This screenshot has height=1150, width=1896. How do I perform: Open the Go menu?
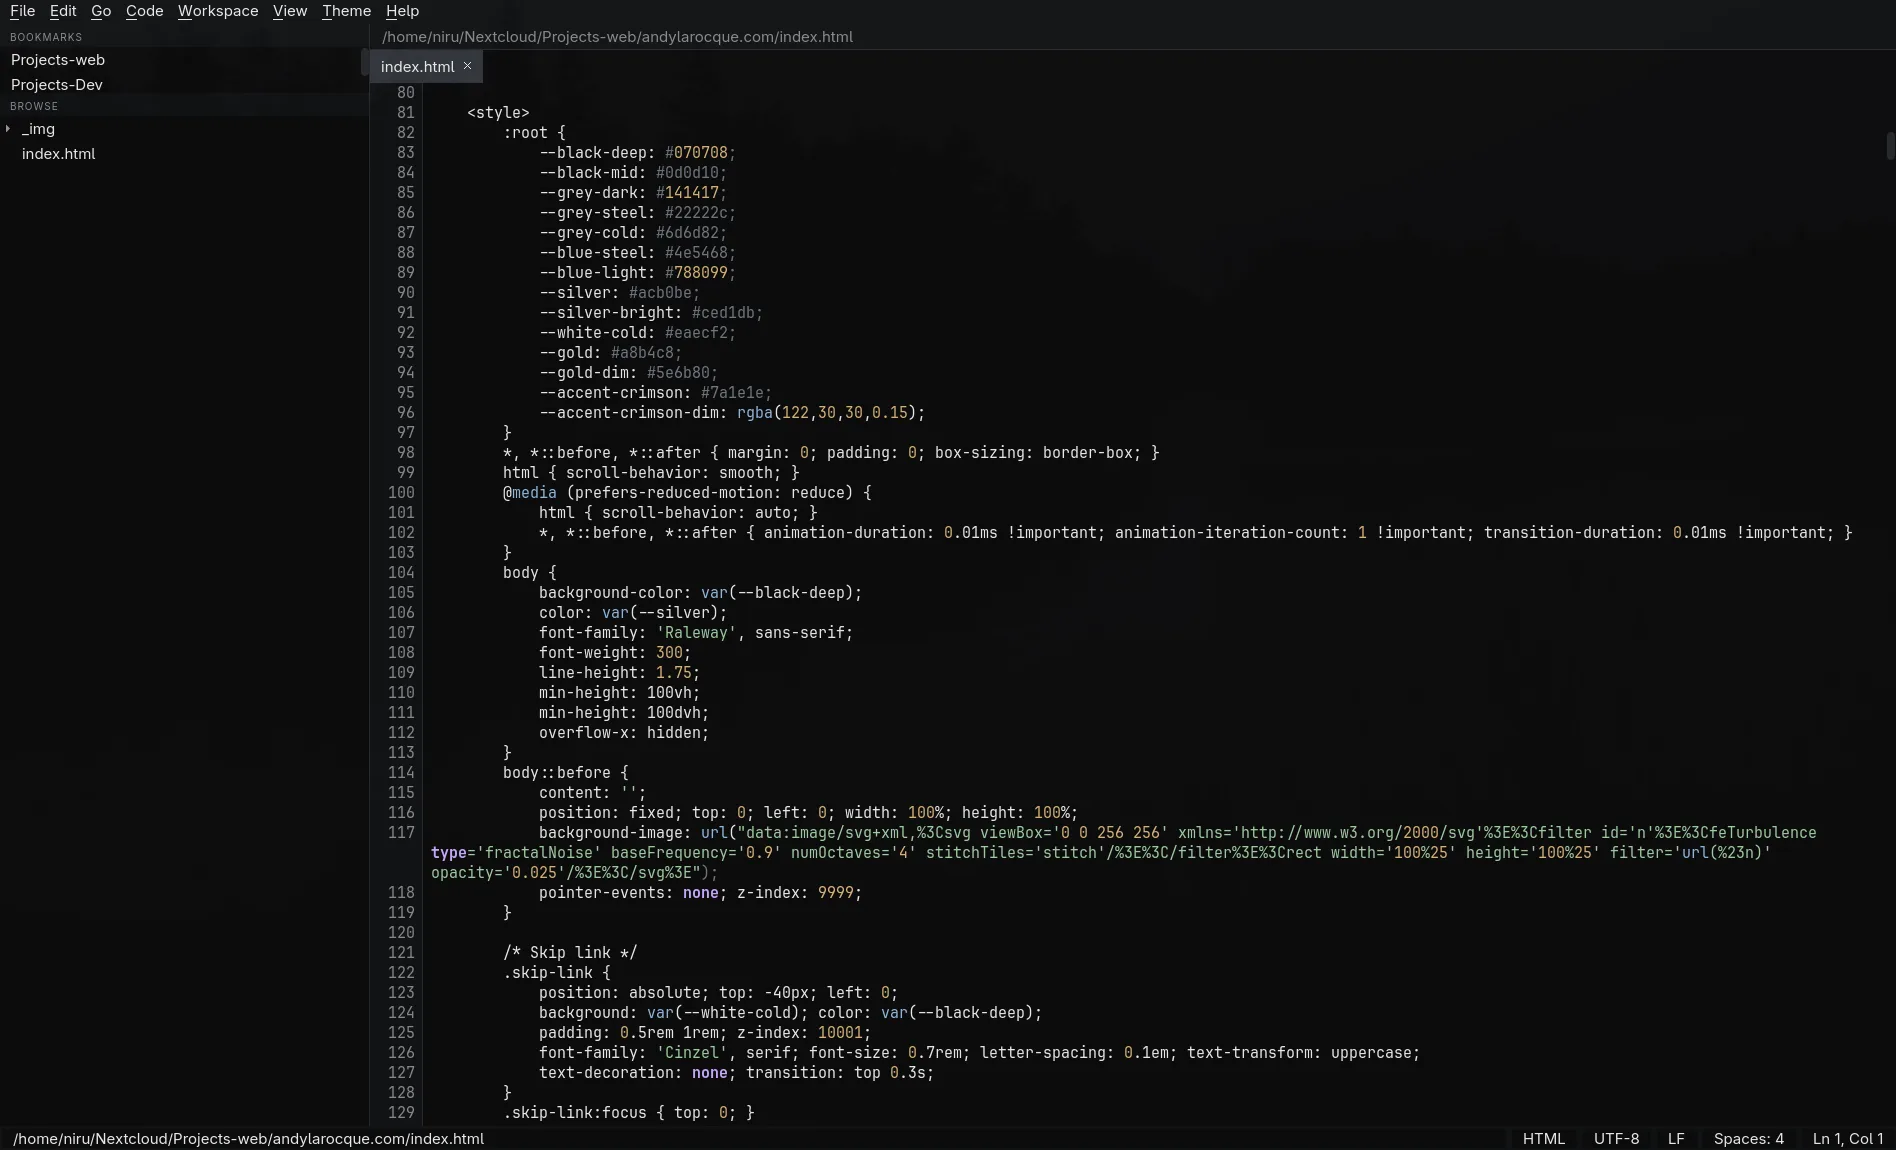coord(101,11)
